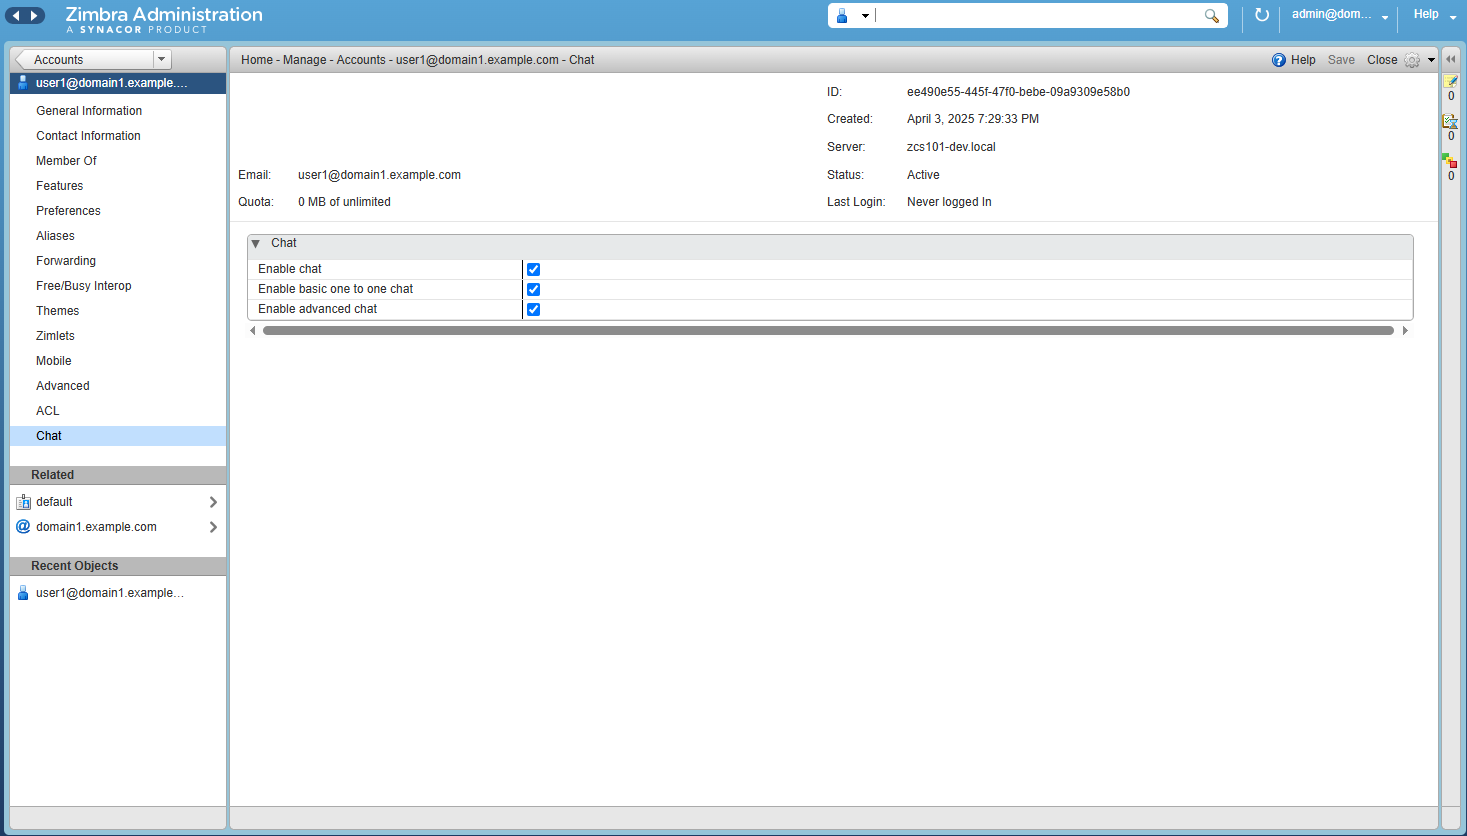Screen dimensions: 1467x836
Task: Open the Accounts dropdown arrow
Action: pos(161,60)
